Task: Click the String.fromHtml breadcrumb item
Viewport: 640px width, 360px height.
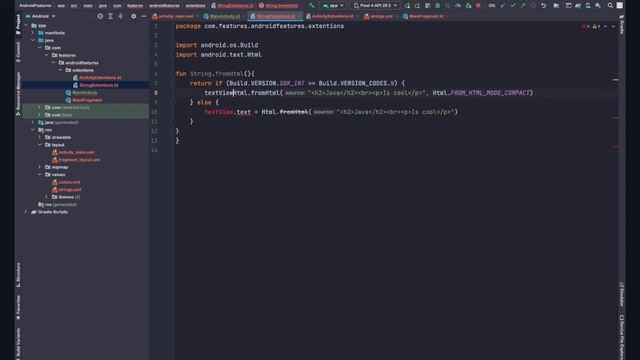Action: pyautogui.click(x=279, y=6)
